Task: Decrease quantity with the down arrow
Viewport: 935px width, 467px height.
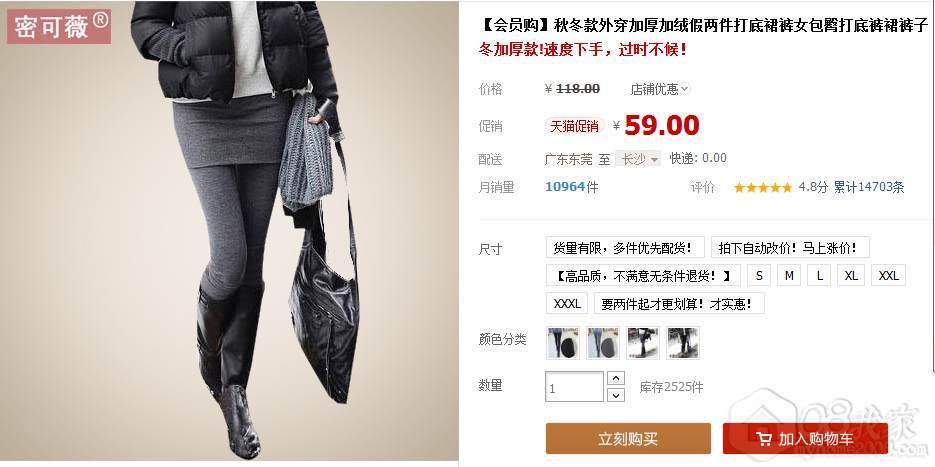Action: 615,395
